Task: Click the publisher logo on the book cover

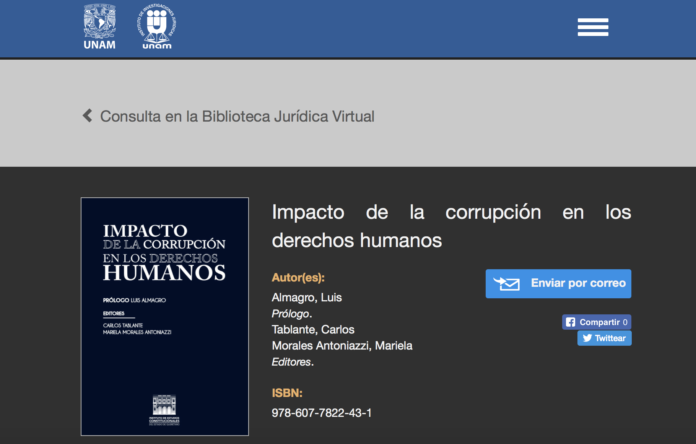Action: click(164, 409)
